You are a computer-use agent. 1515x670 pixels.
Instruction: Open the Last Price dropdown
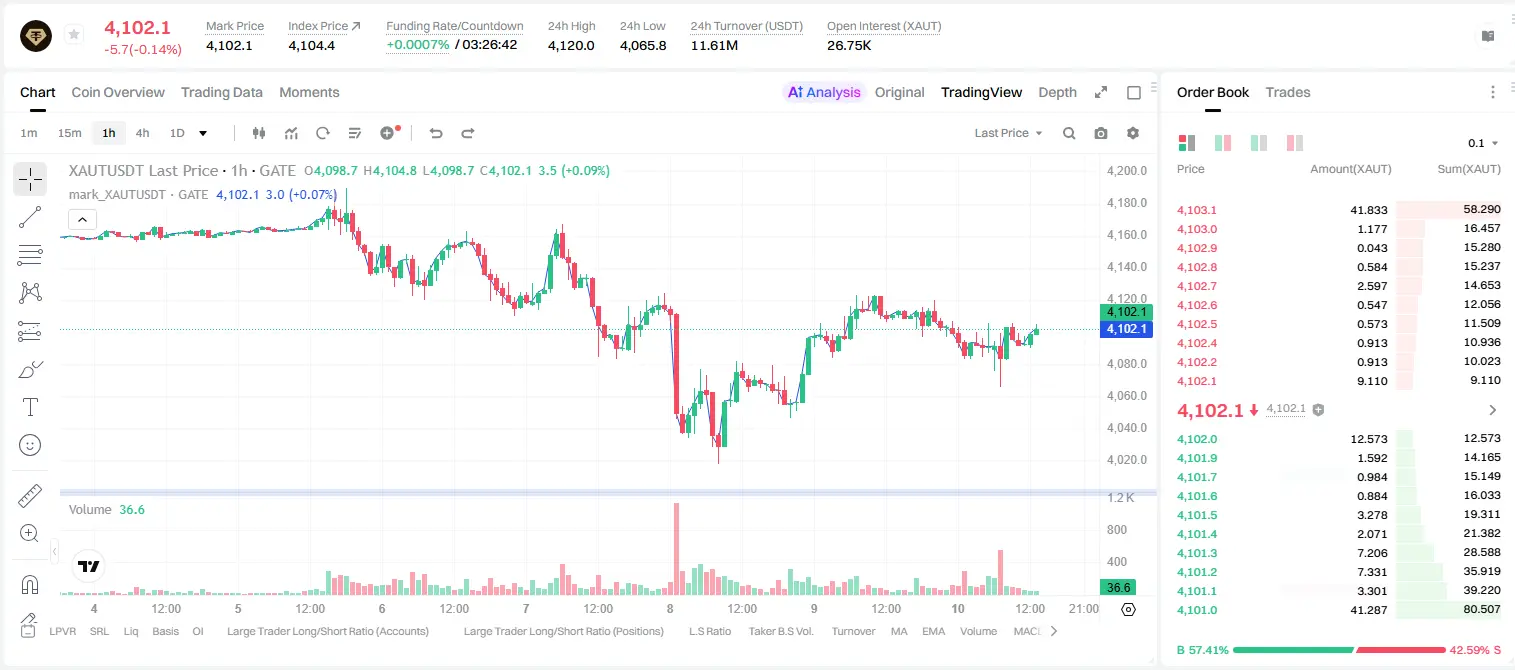[x=1008, y=133]
